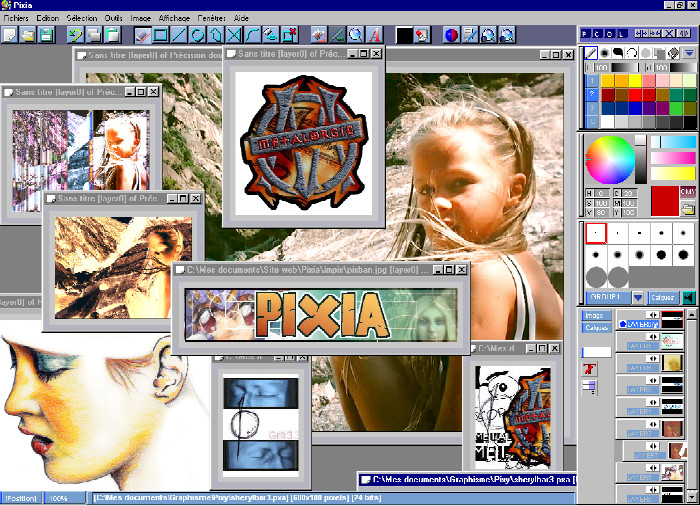Click the magnifier zoom tool
This screenshot has width=700, height=506.
(x=355, y=35)
